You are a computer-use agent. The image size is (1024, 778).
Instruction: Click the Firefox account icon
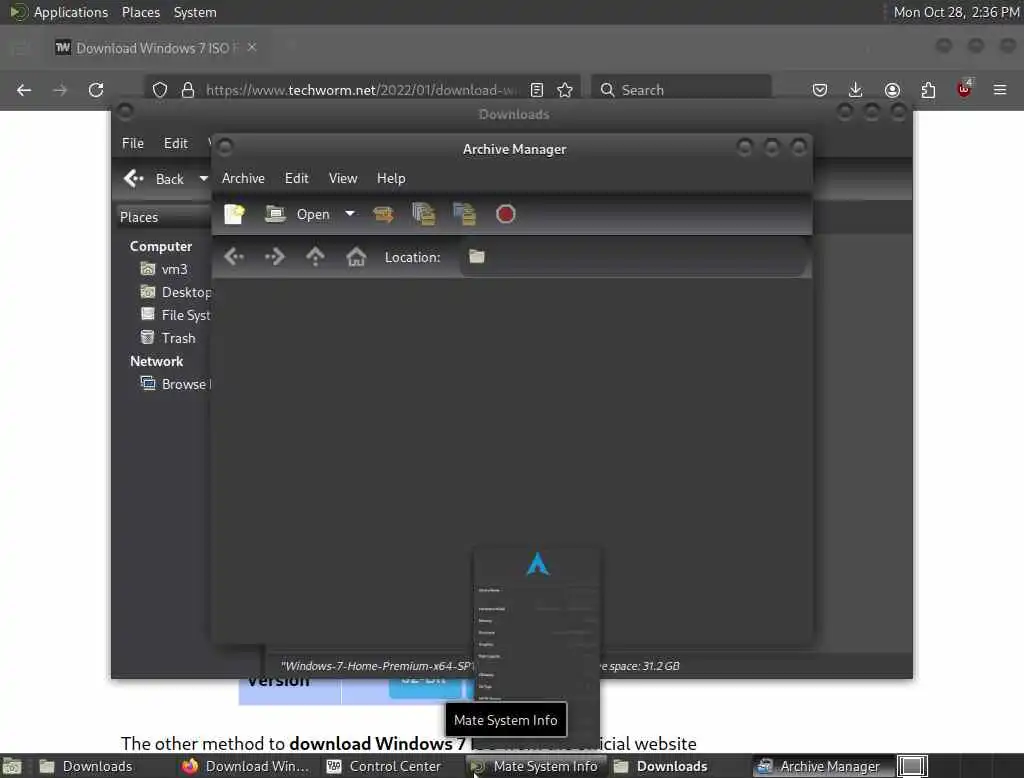[x=892, y=90]
